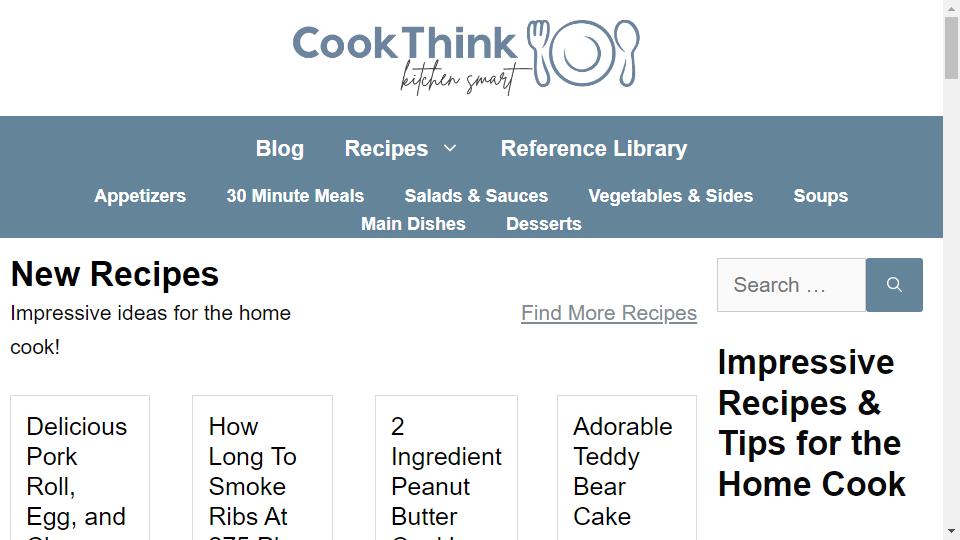Click the Find More Recipes link
Image resolution: width=960 pixels, height=540 pixels.
tap(609, 313)
